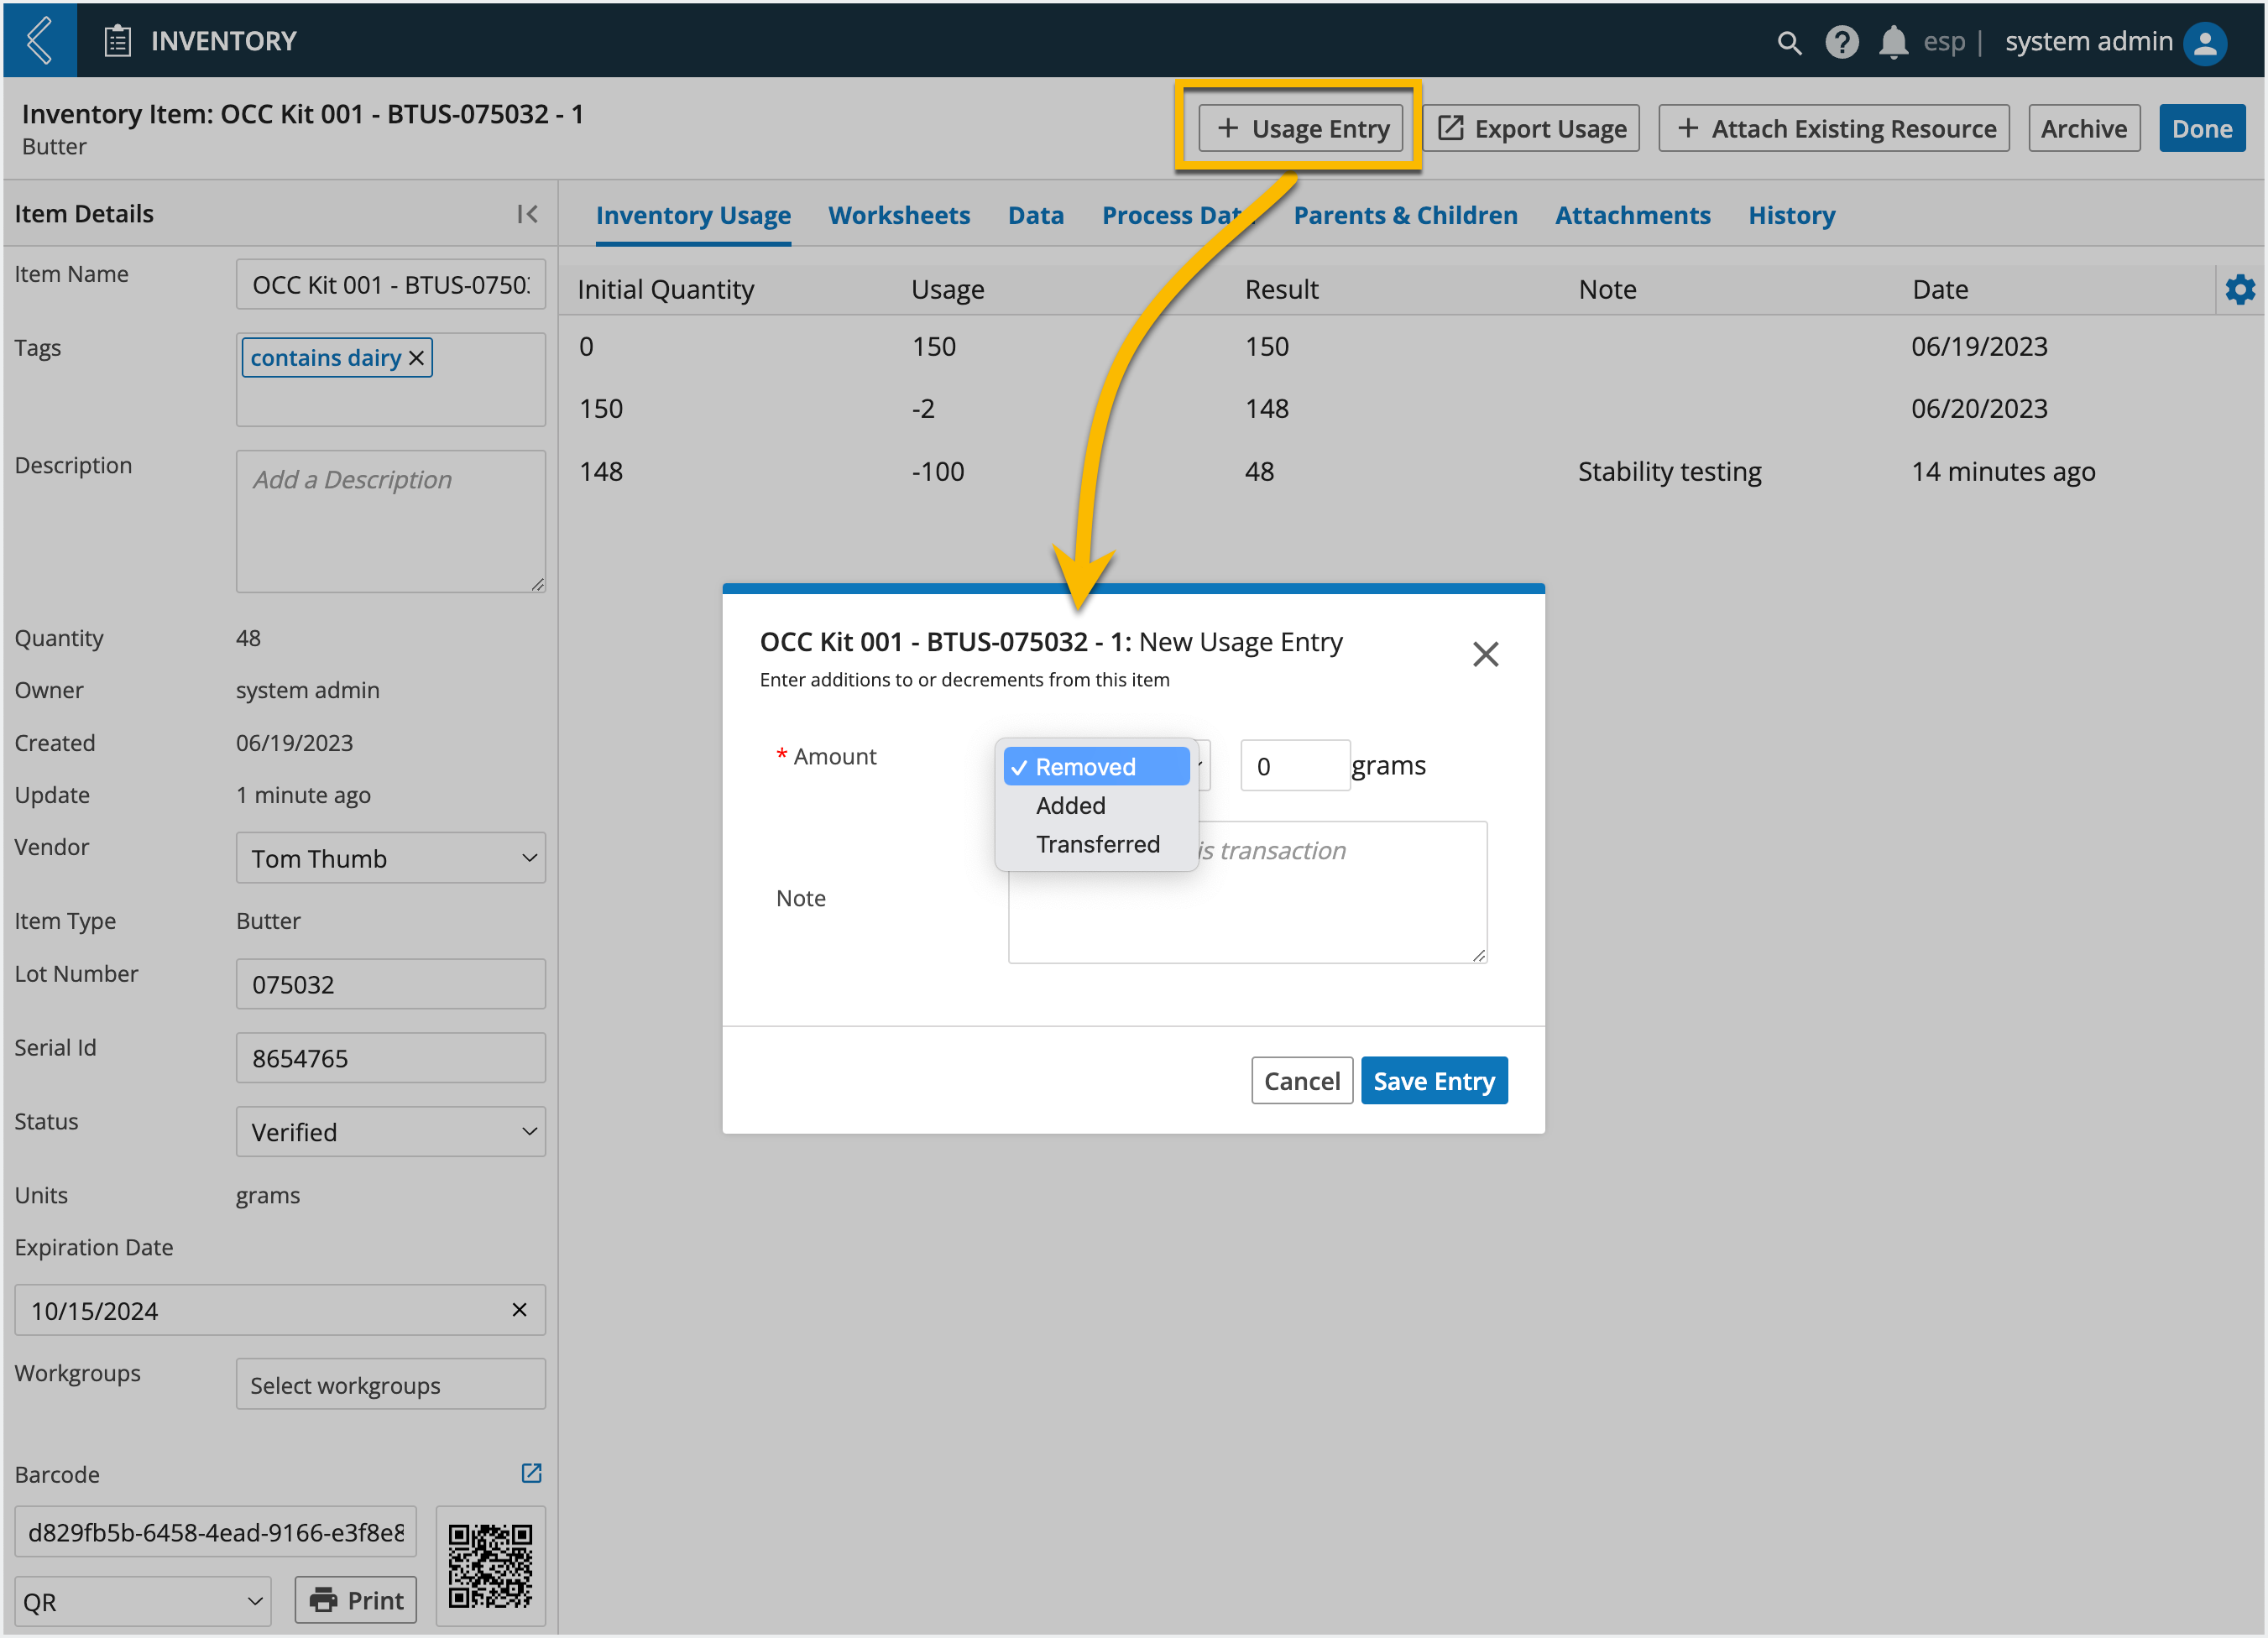Click the Note column header

[1608, 290]
